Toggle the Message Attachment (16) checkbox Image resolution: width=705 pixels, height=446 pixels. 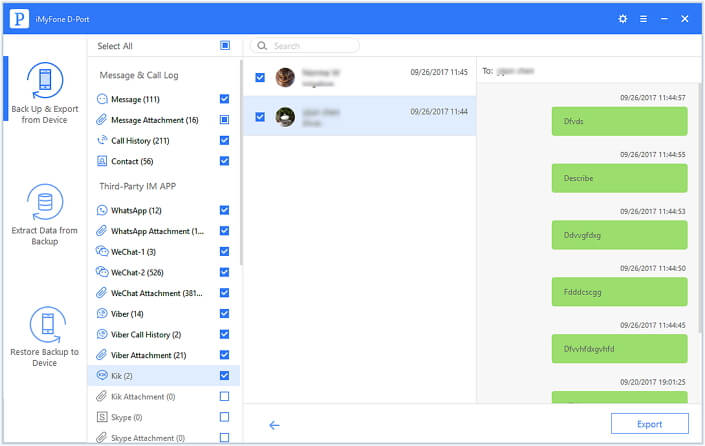[224, 120]
